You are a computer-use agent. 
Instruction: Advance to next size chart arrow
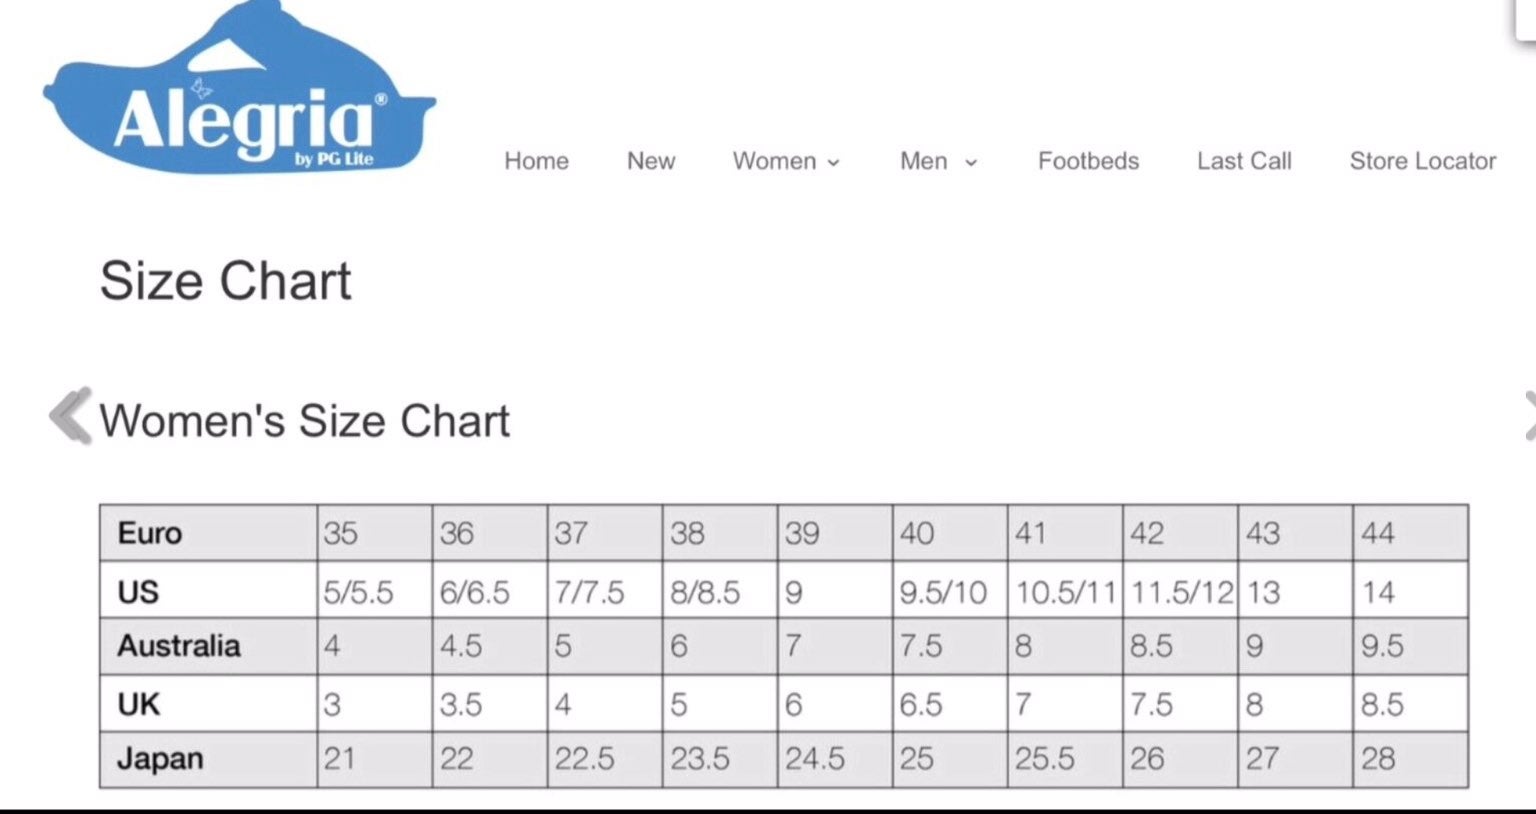pos(1529,415)
